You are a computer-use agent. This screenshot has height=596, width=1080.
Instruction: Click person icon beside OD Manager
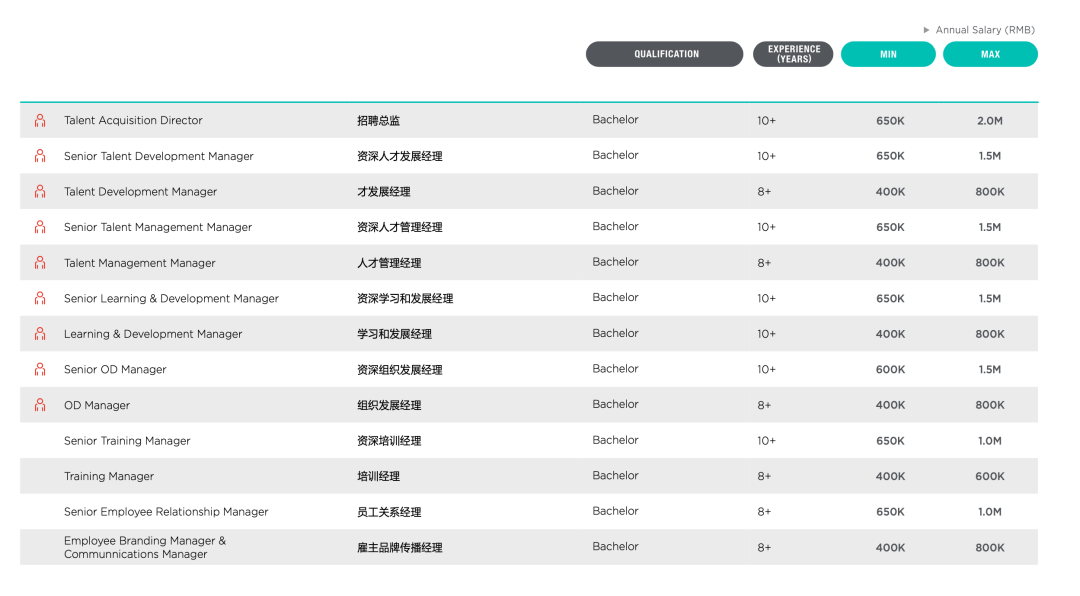(x=40, y=405)
